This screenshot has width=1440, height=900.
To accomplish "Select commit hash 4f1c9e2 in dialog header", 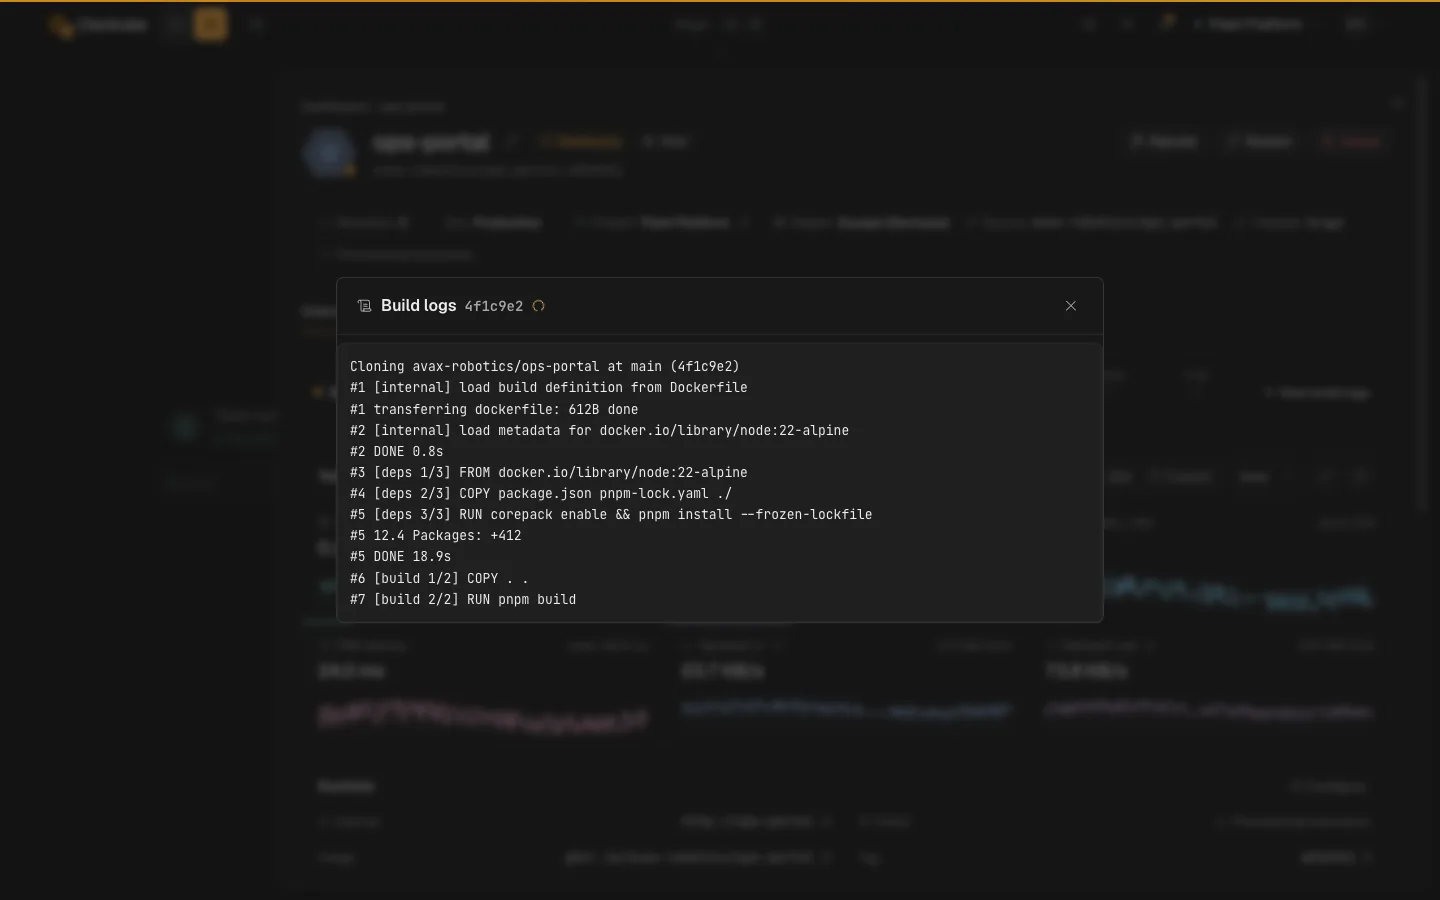I will 494,307.
